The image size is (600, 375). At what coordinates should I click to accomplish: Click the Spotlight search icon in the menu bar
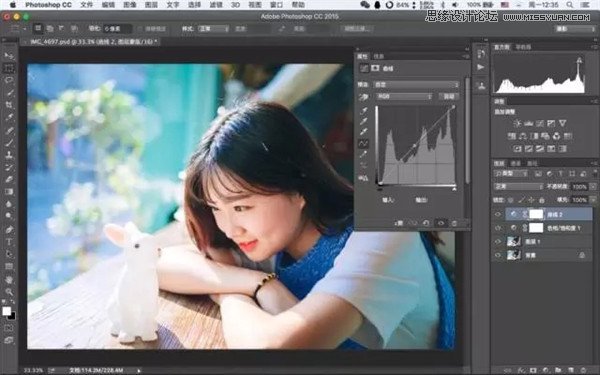click(x=570, y=5)
